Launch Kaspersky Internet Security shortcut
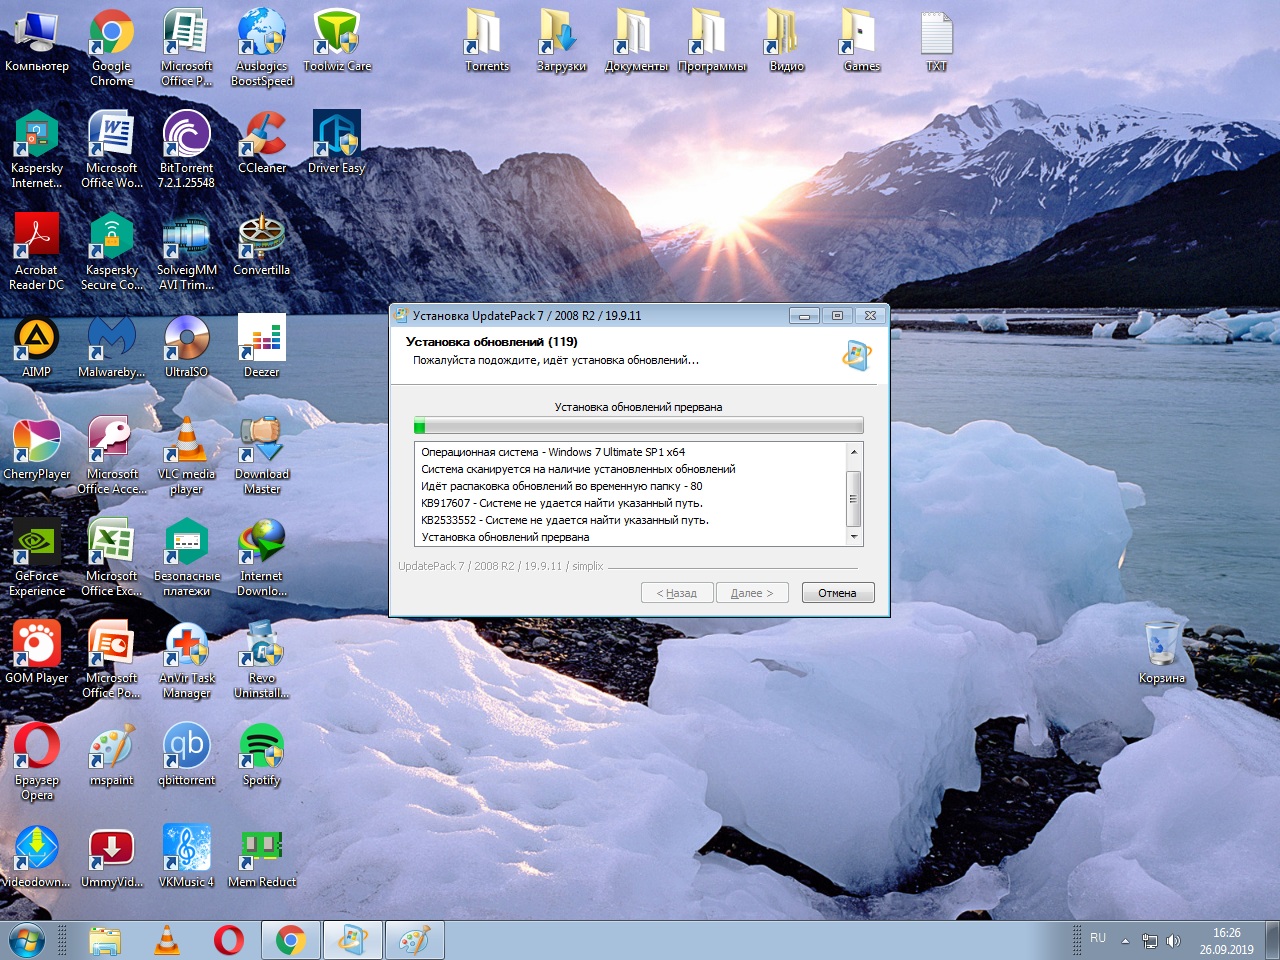The width and height of the screenshot is (1280, 960). click(37, 150)
